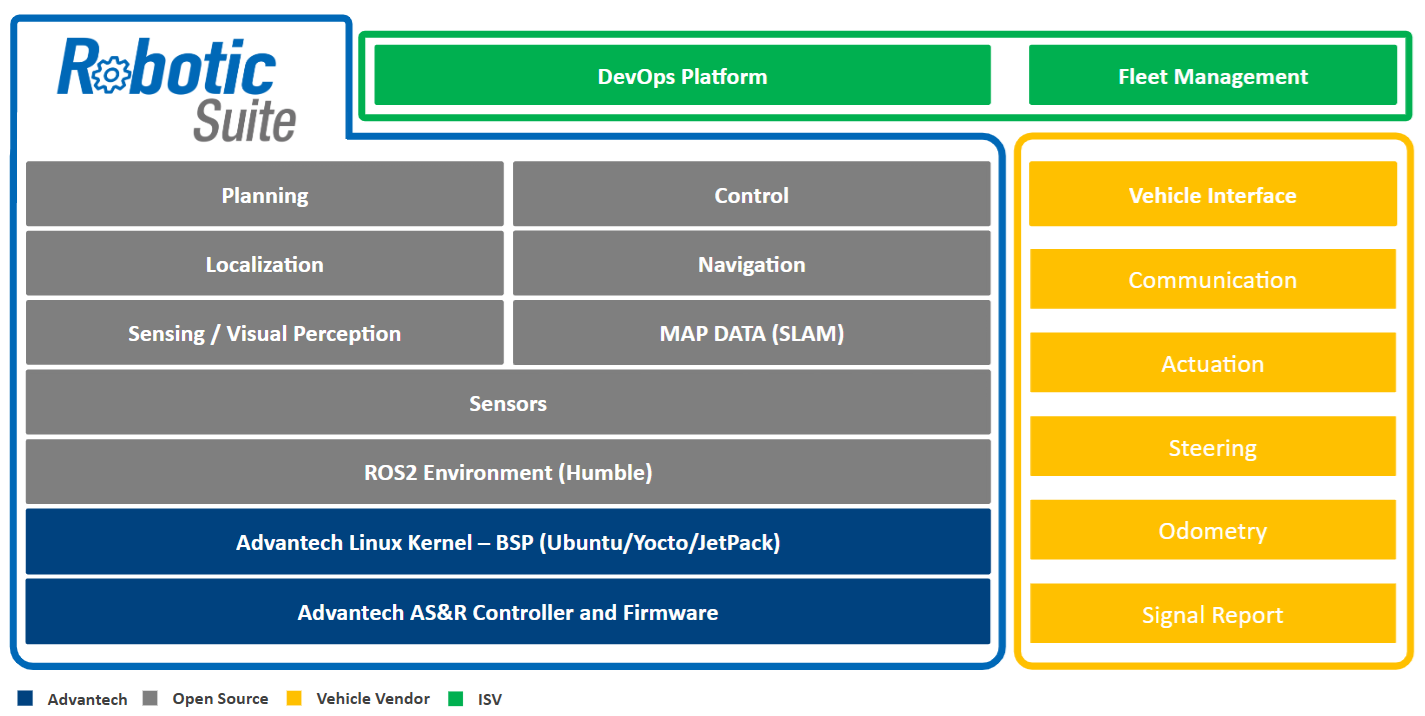This screenshot has width=1425, height=716.
Task: Choose the Steering block
Action: [1212, 447]
